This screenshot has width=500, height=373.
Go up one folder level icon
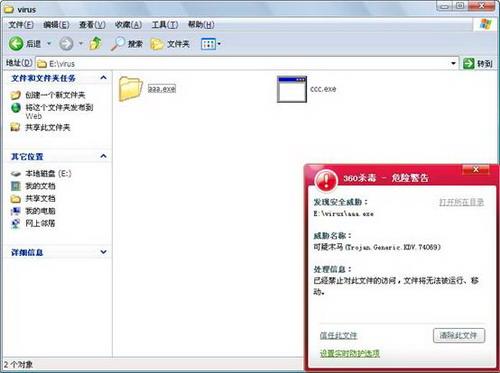coord(95,43)
